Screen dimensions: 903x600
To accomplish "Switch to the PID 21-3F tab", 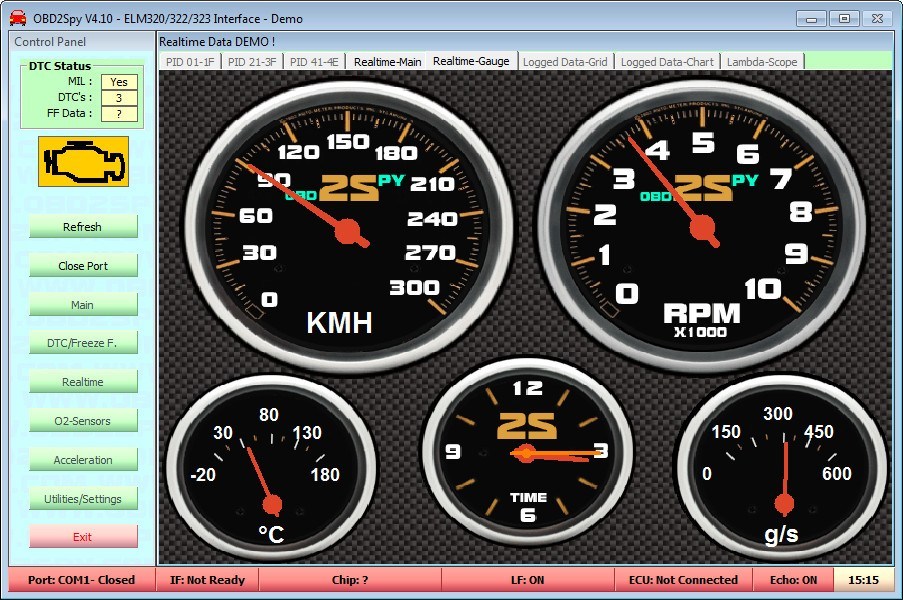I will click(x=252, y=62).
